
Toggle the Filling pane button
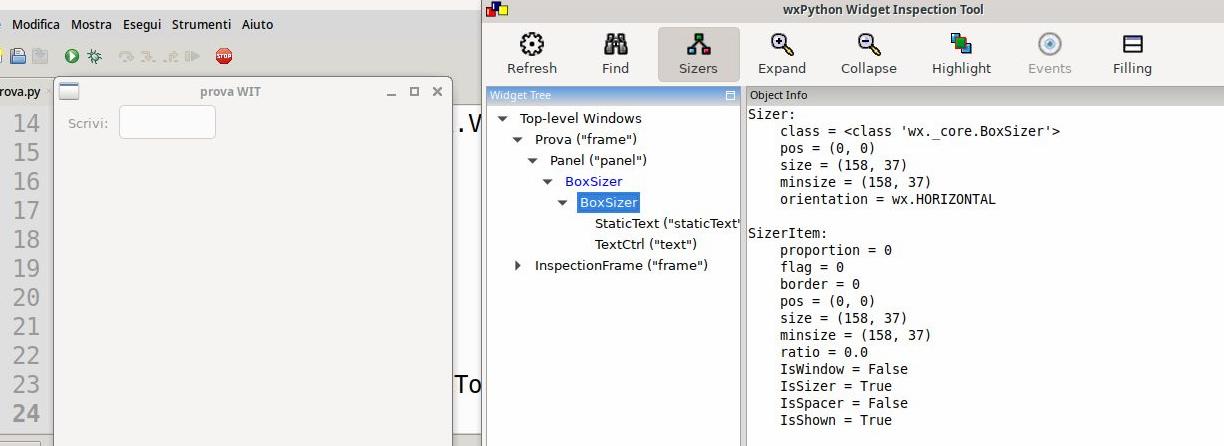pyautogui.click(x=1132, y=54)
